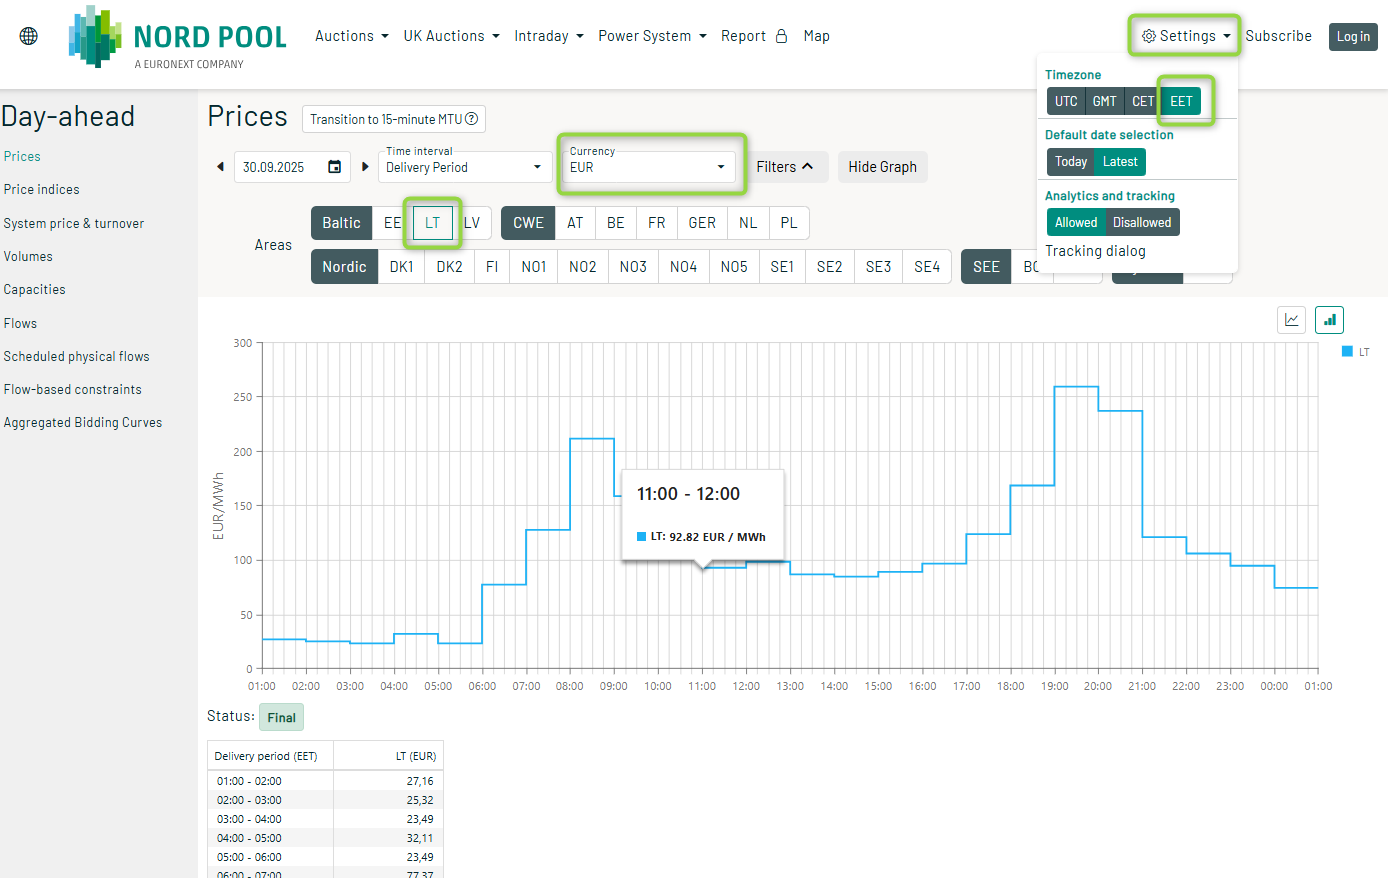The image size is (1388, 878).
Task: Click the help icon beside 15-minute MTU
Action: click(x=472, y=119)
